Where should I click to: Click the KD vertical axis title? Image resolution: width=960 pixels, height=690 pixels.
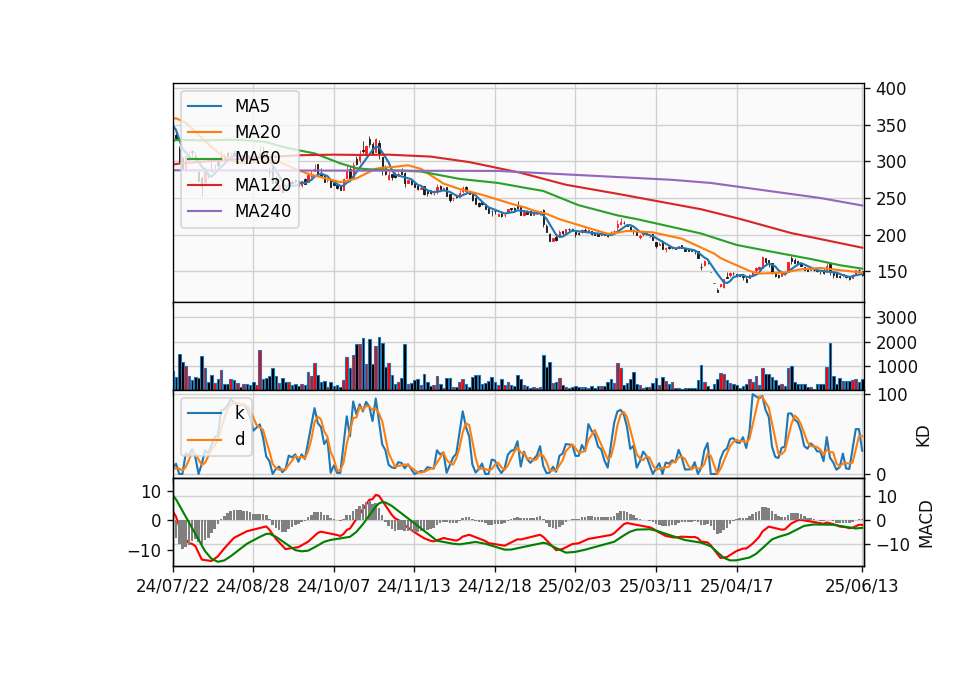point(923,436)
